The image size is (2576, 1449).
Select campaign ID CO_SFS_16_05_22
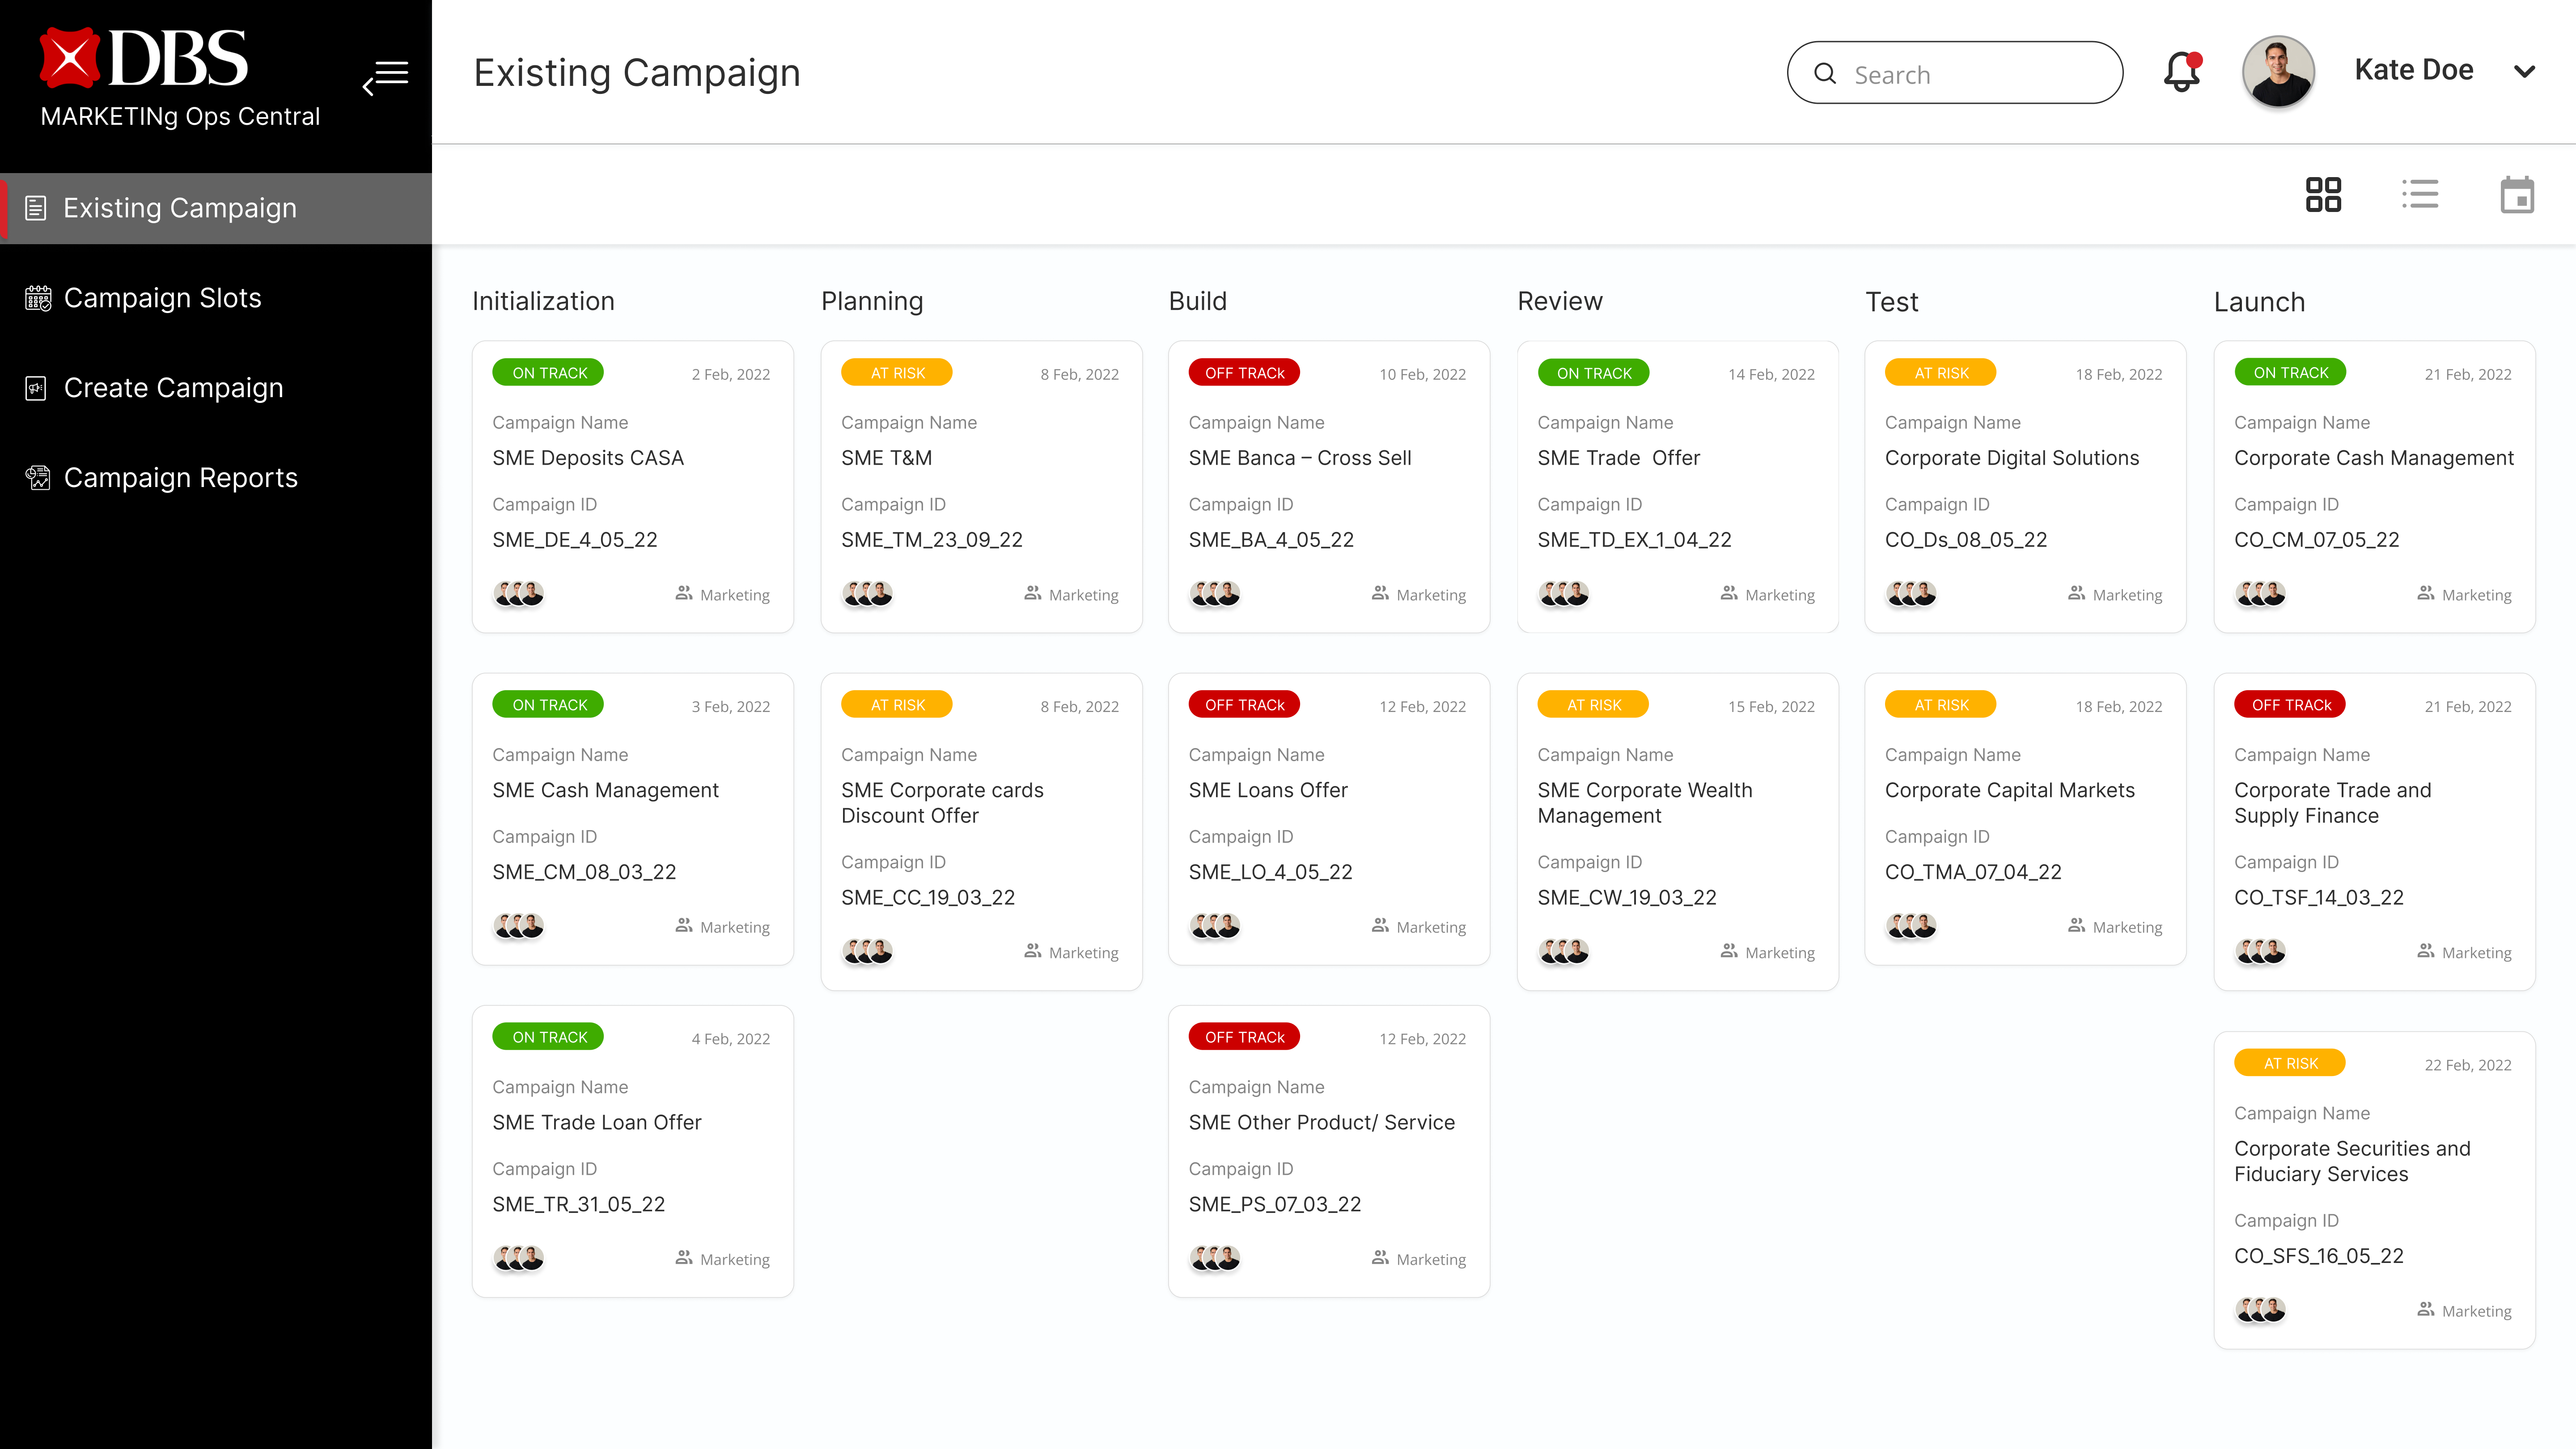coord(2319,1256)
